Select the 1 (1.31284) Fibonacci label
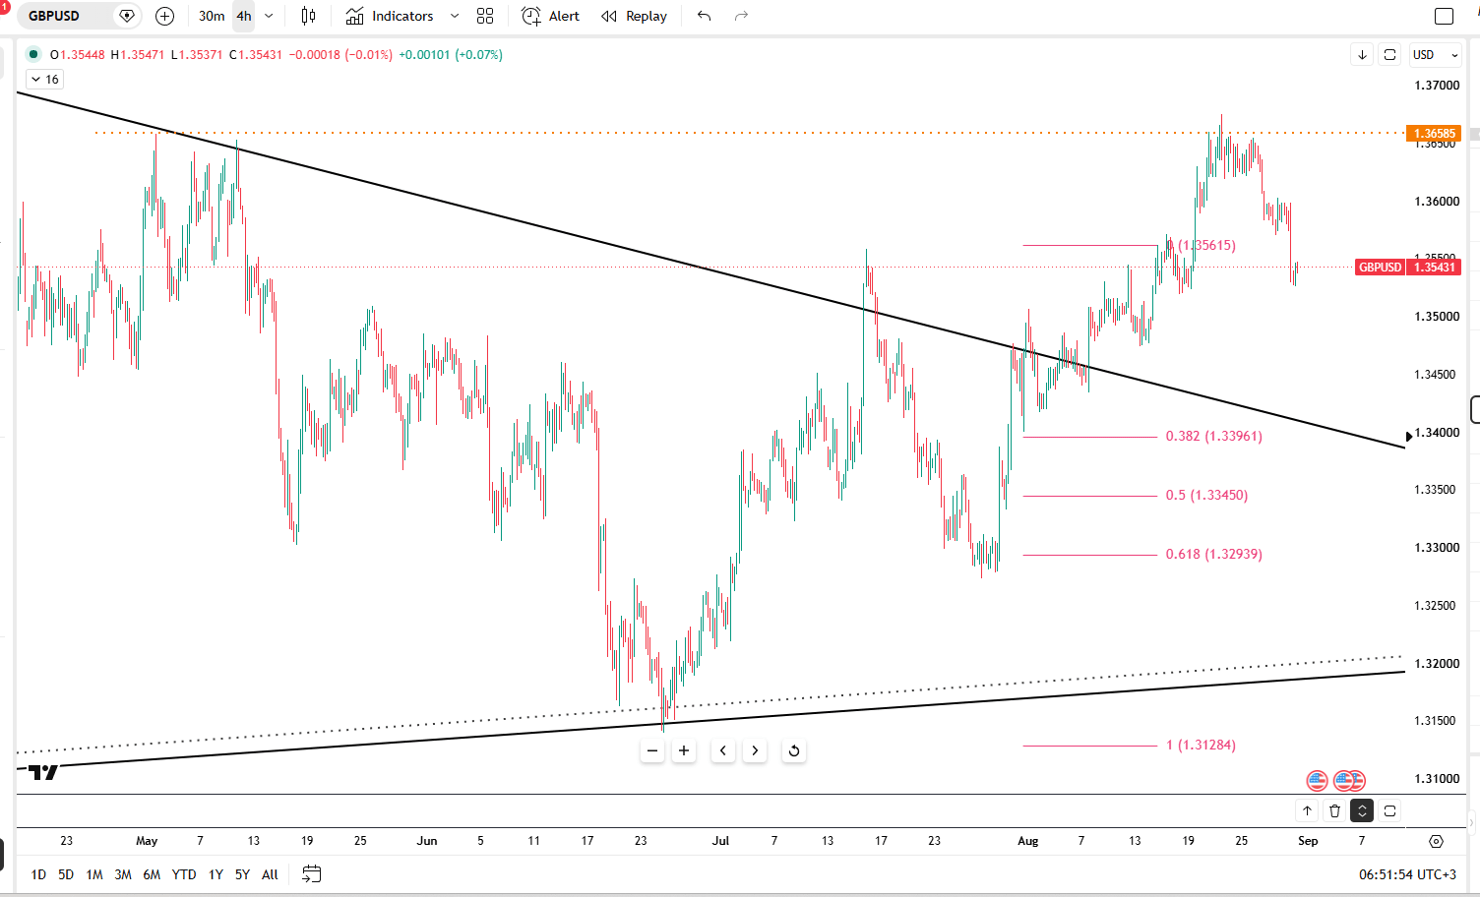Screen dimensions: 1480x897 click(x=1201, y=745)
